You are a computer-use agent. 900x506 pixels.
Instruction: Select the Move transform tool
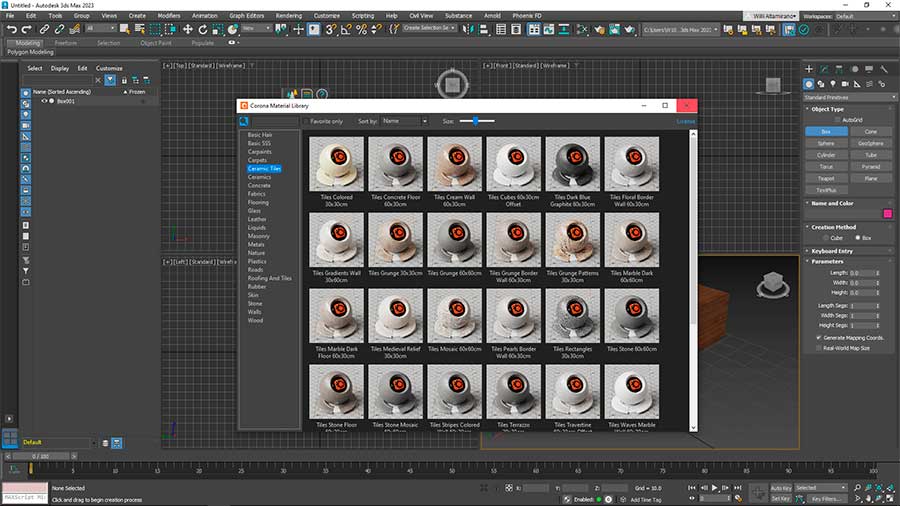coord(187,29)
